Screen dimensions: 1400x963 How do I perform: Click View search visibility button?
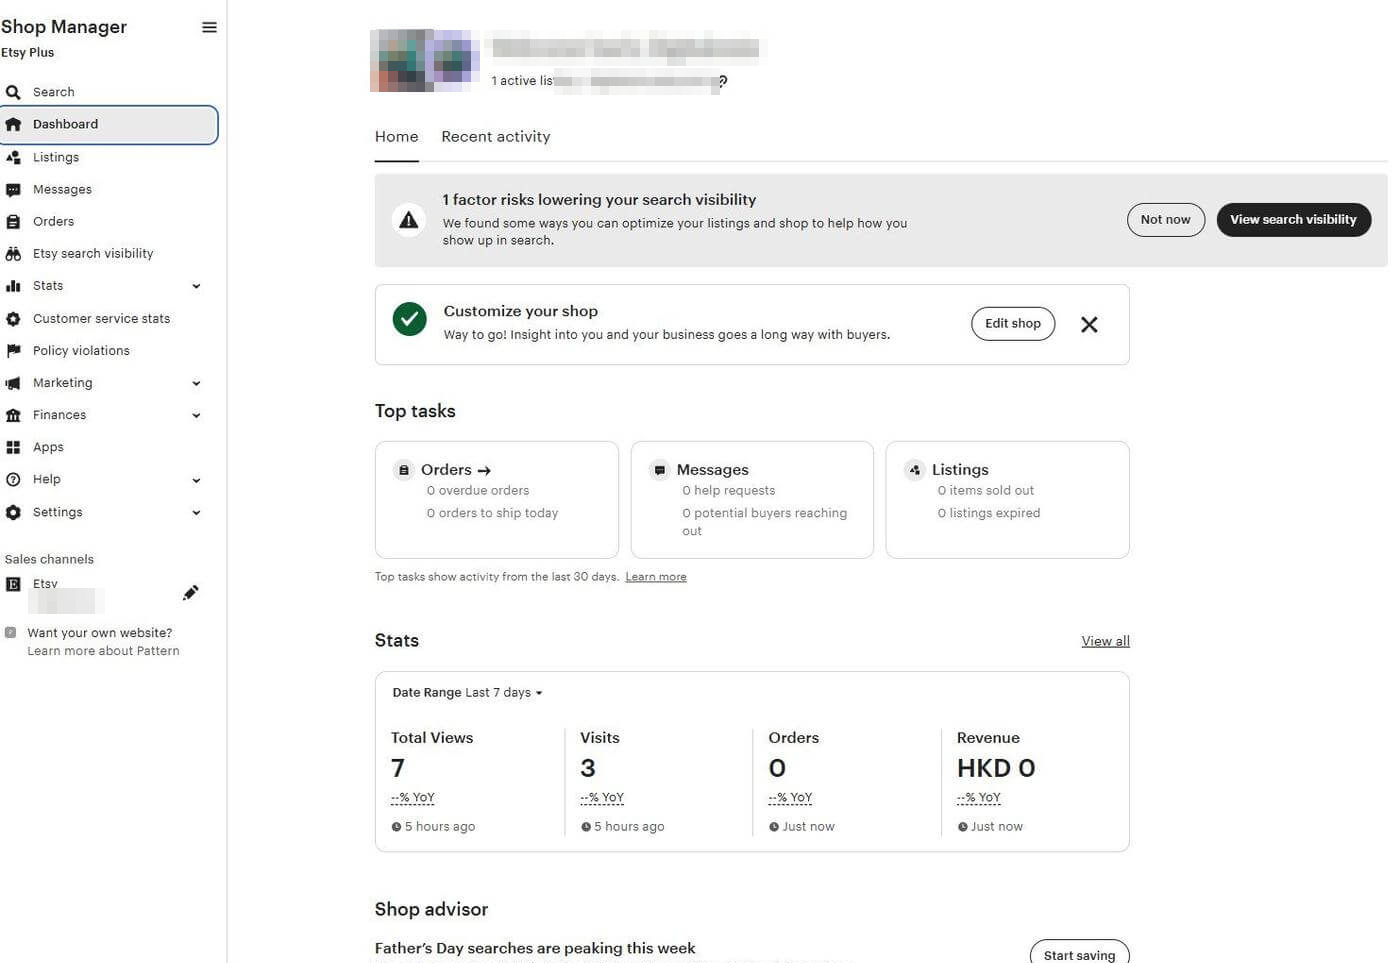pyautogui.click(x=1293, y=220)
